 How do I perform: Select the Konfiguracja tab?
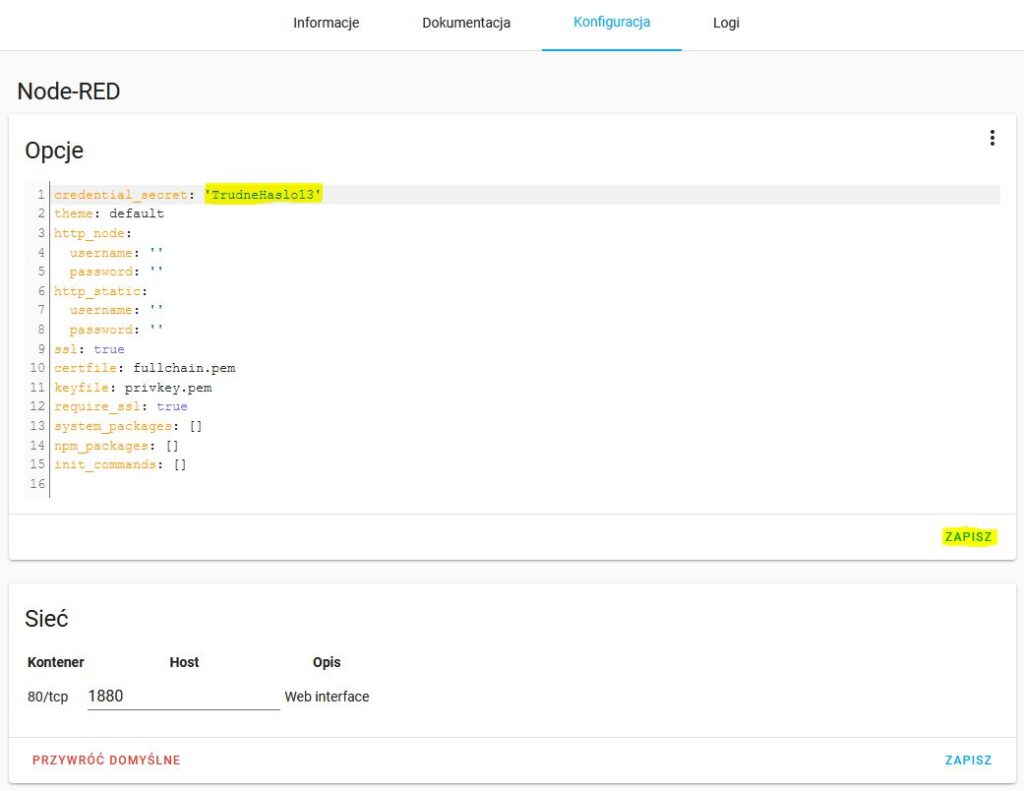611,22
